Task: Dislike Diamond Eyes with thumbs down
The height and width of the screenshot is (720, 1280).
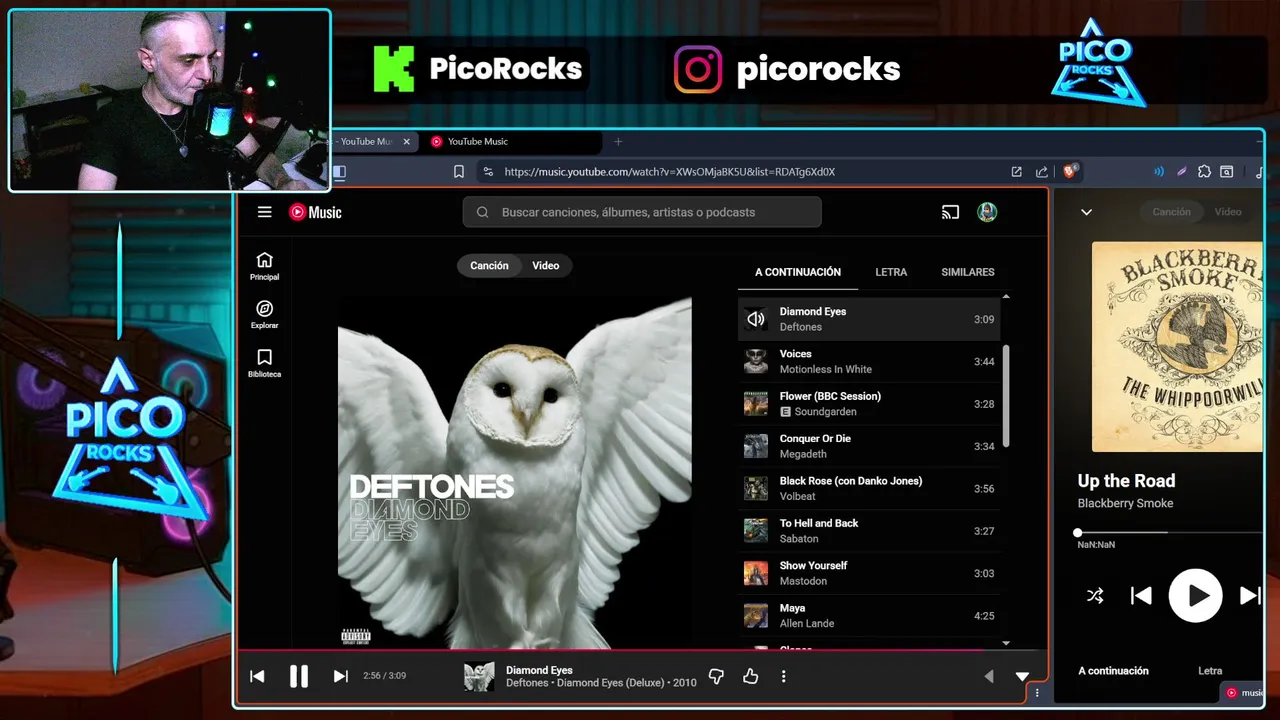Action: pyautogui.click(x=716, y=677)
